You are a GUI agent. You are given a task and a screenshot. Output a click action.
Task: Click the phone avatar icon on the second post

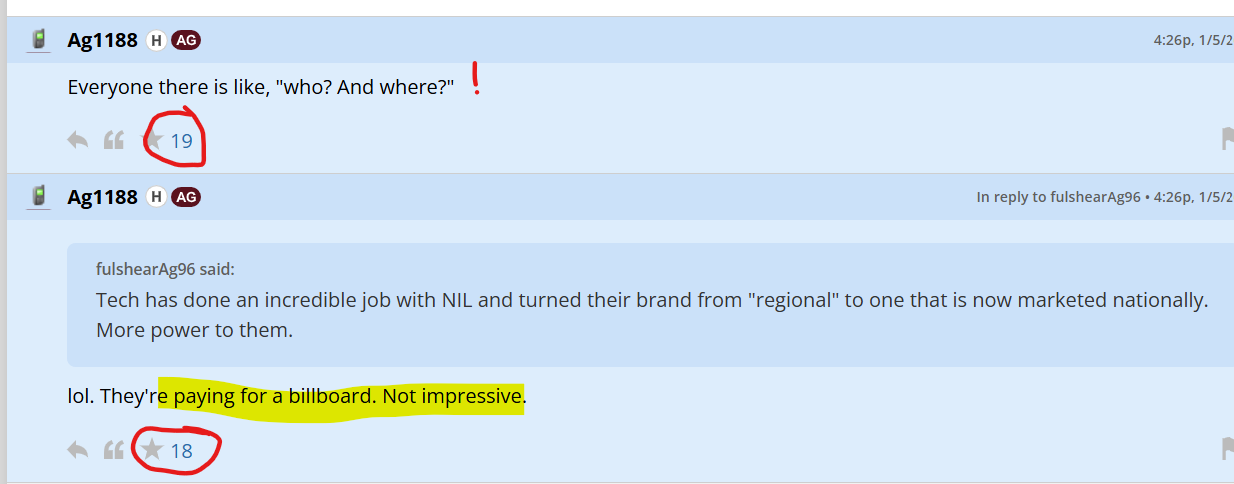(39, 196)
